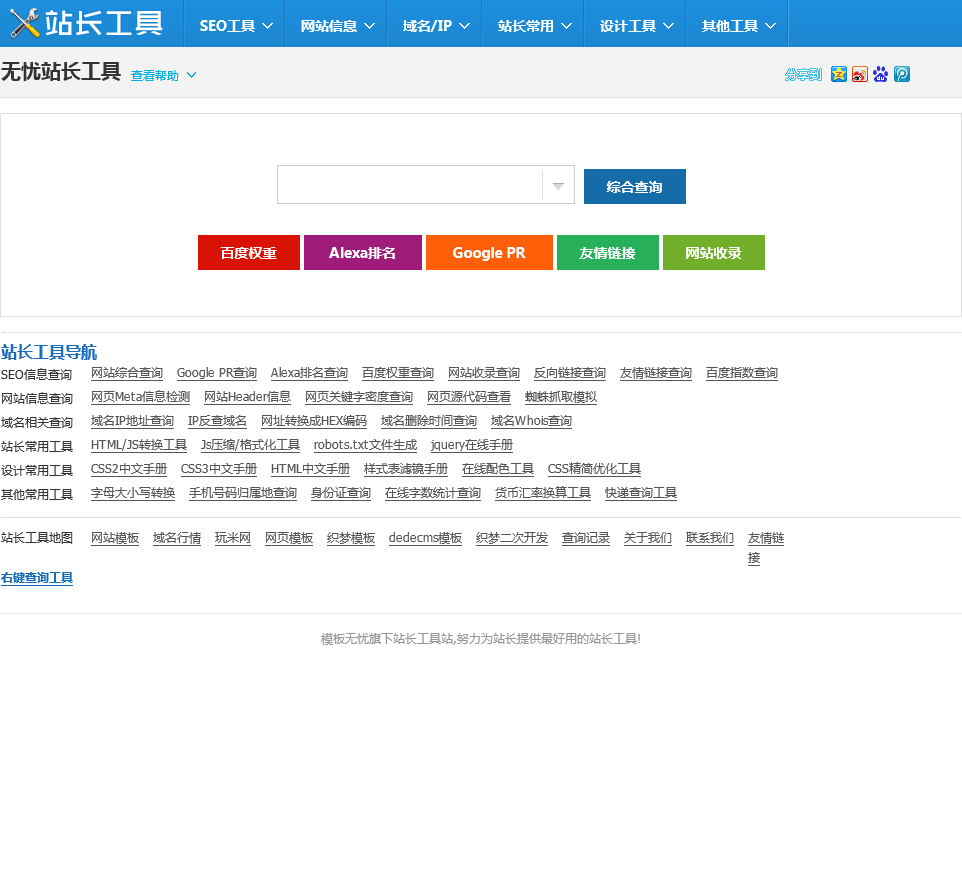
Task: Open 百度指数查询 link
Action: (x=742, y=373)
